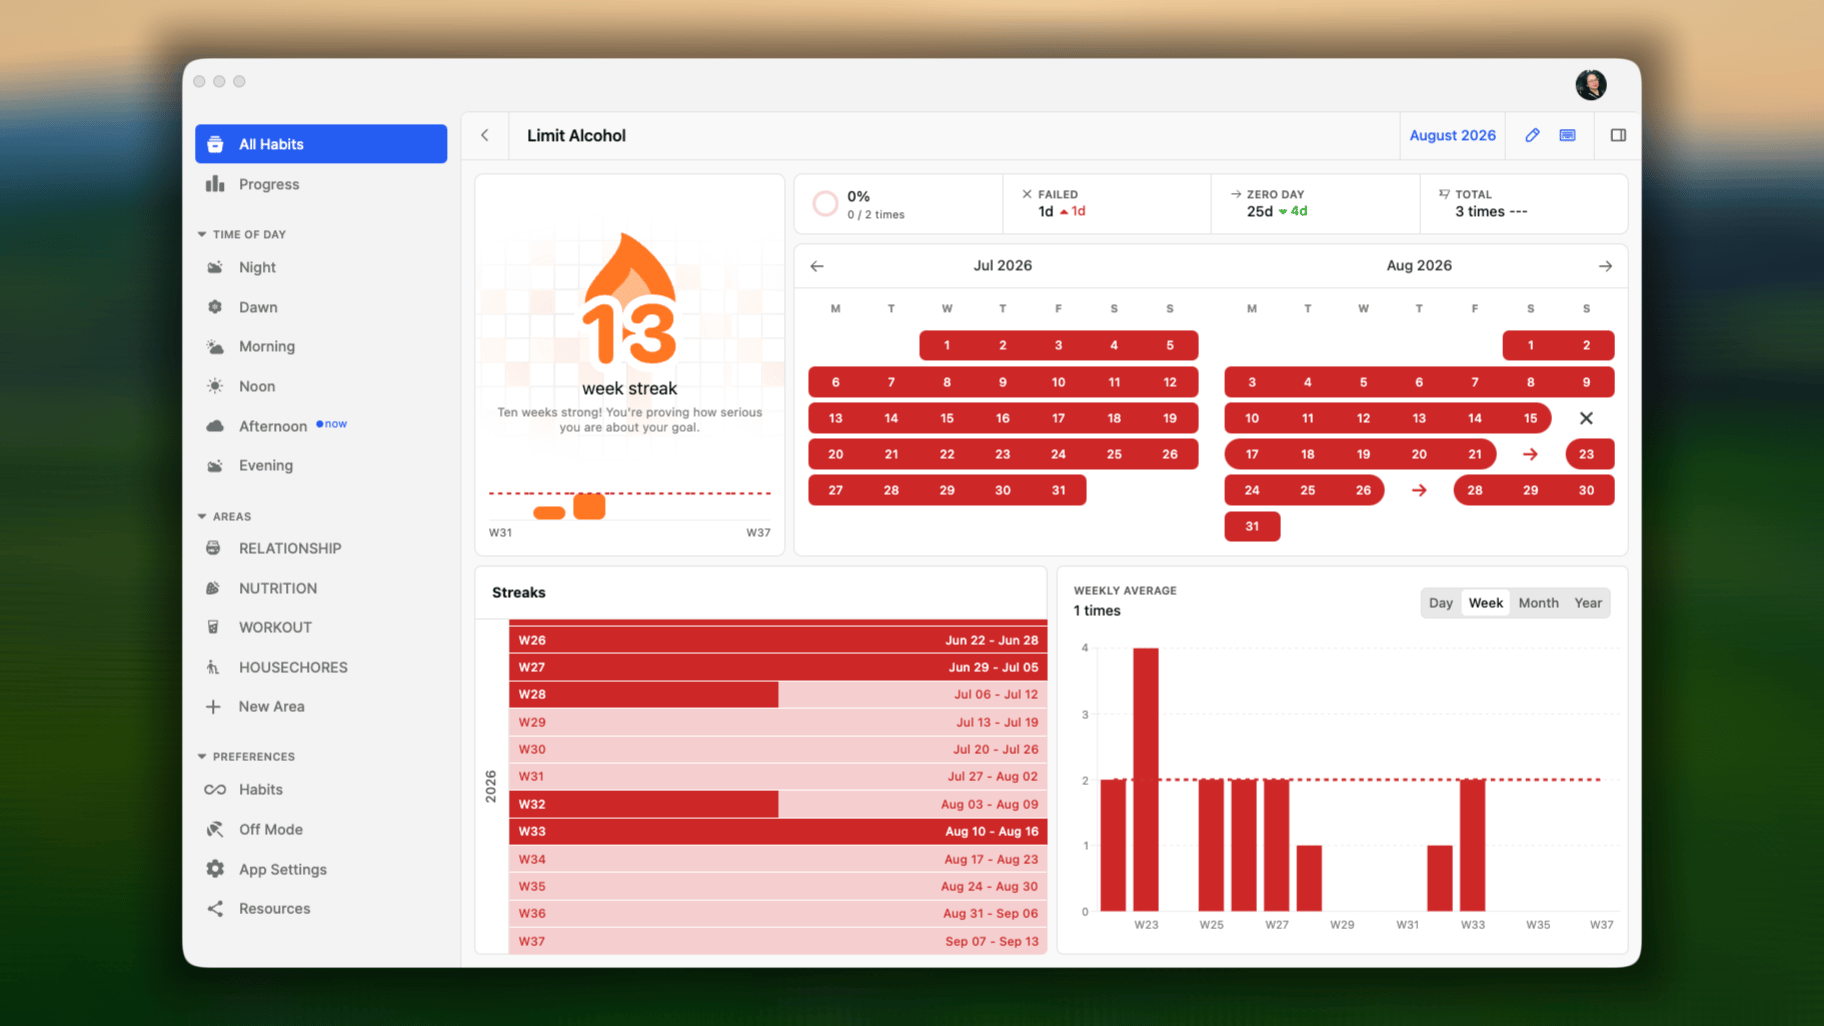Open the Noon habits list
Screen dimensions: 1824x1026
321,386
